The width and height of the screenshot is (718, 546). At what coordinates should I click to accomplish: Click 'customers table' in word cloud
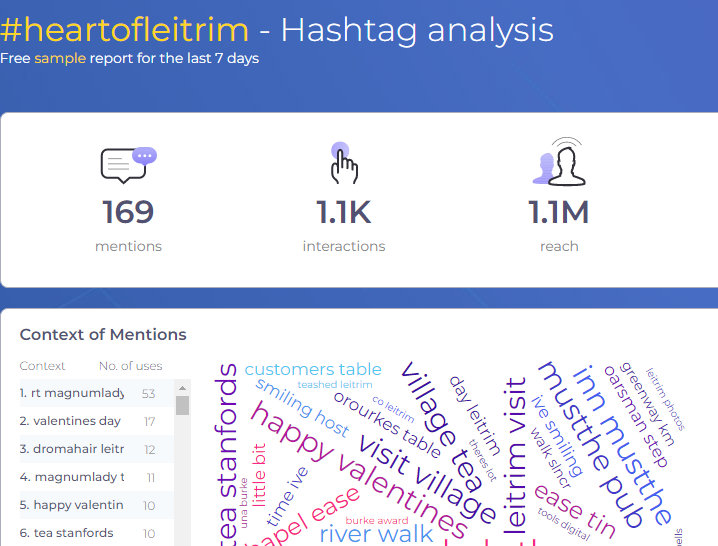[313, 369]
